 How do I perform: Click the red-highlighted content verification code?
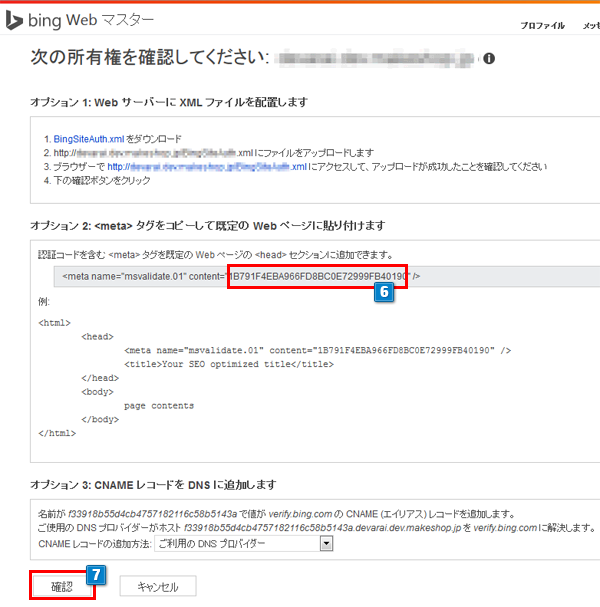click(317, 275)
